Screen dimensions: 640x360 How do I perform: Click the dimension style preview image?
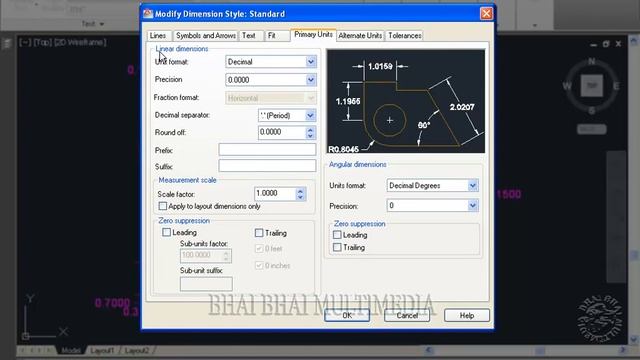[x=406, y=101]
